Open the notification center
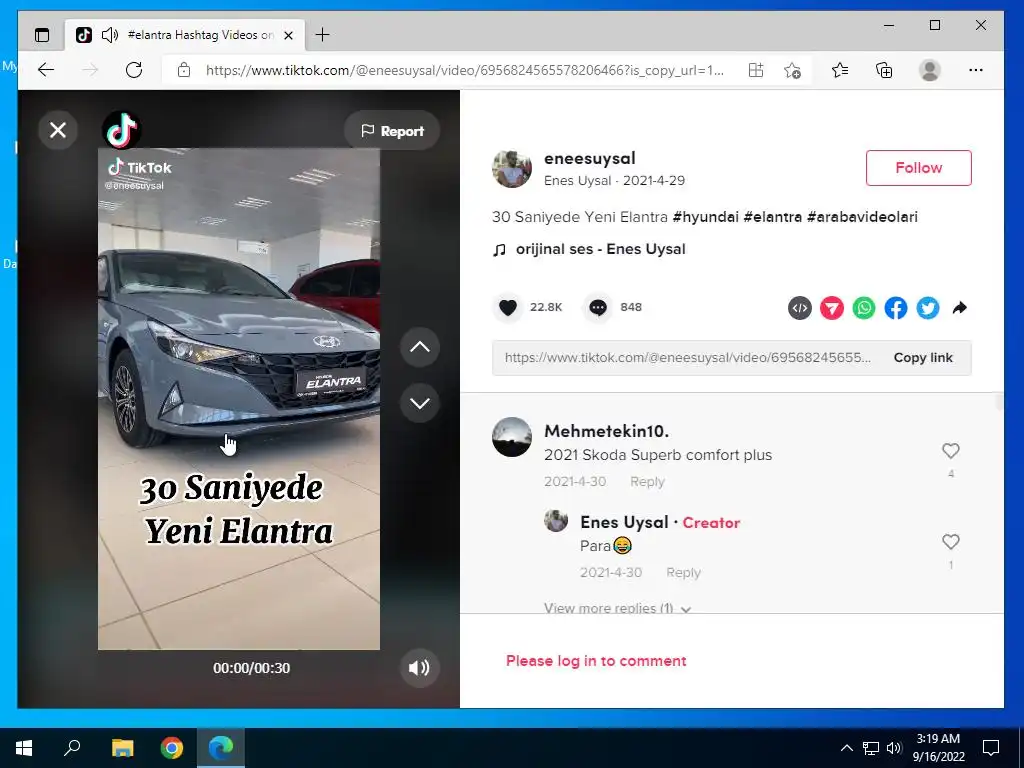This screenshot has width=1024, height=768. tap(991, 748)
